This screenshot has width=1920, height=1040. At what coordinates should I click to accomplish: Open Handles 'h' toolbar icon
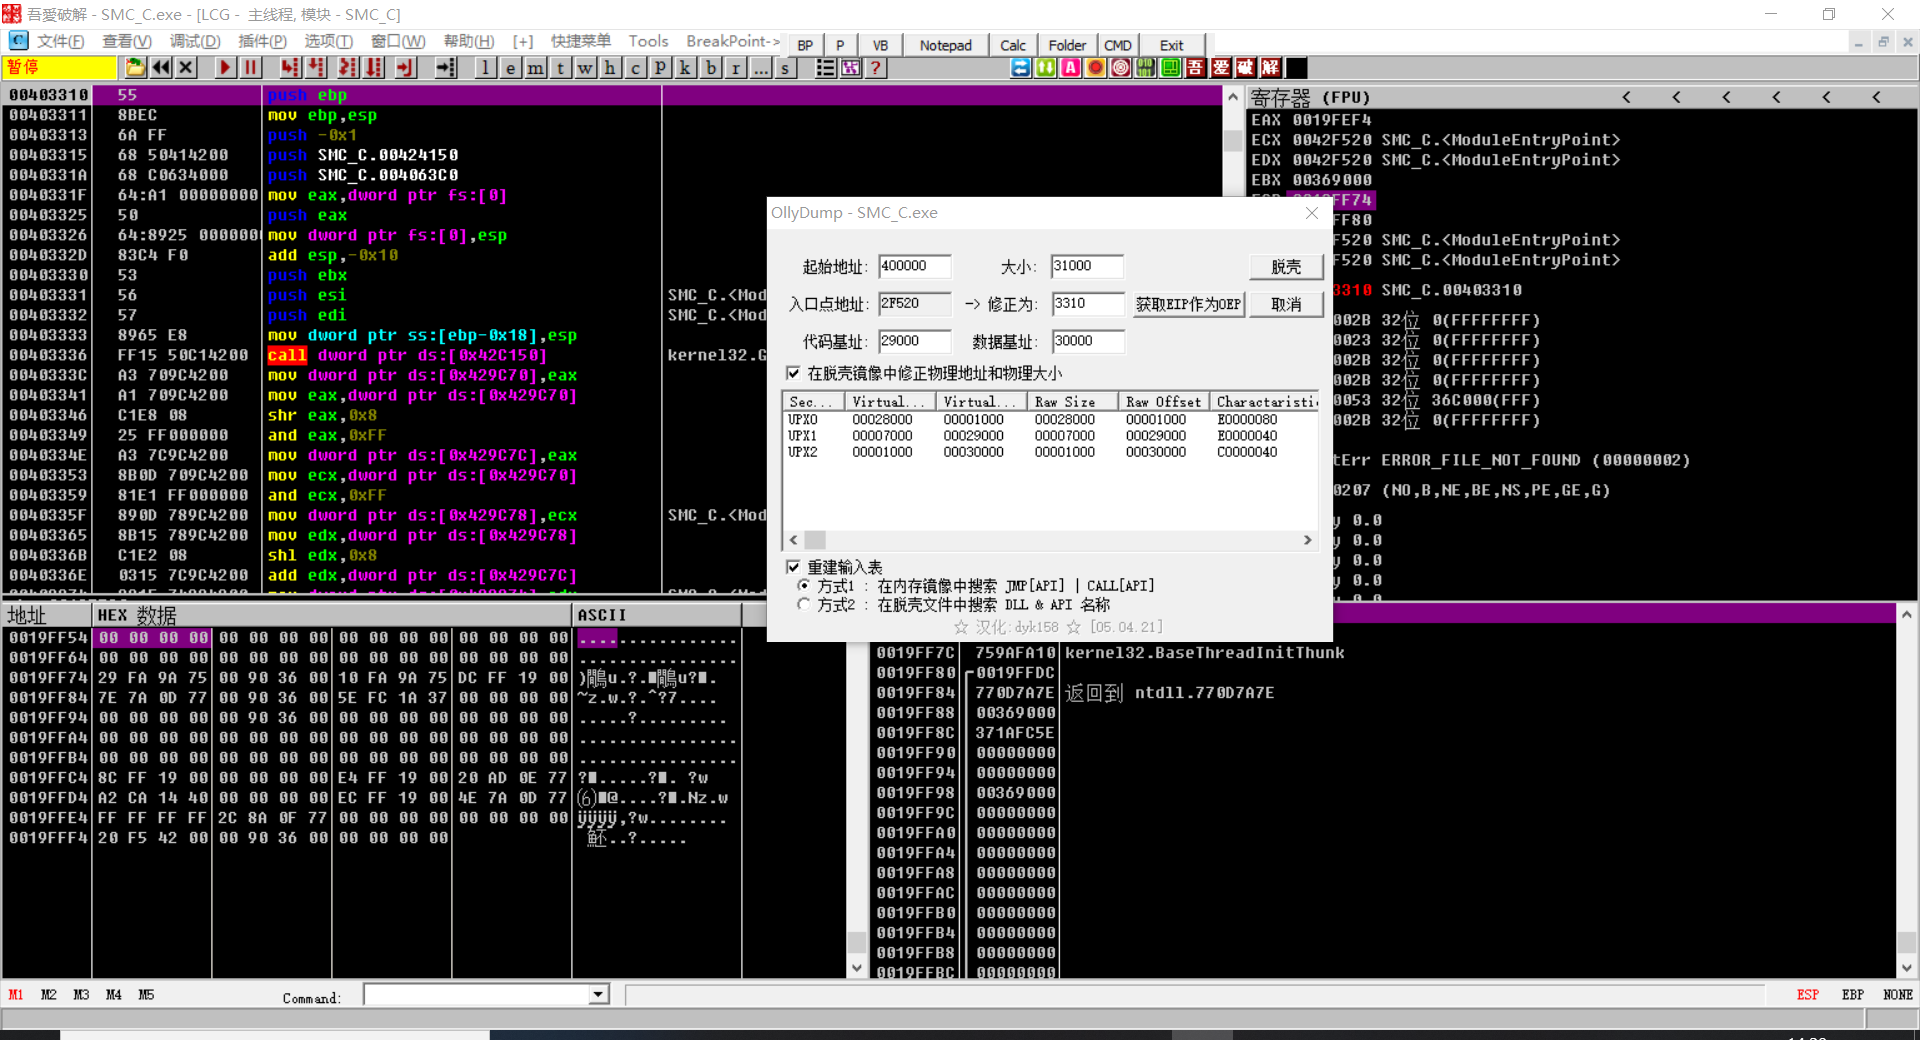(x=610, y=68)
